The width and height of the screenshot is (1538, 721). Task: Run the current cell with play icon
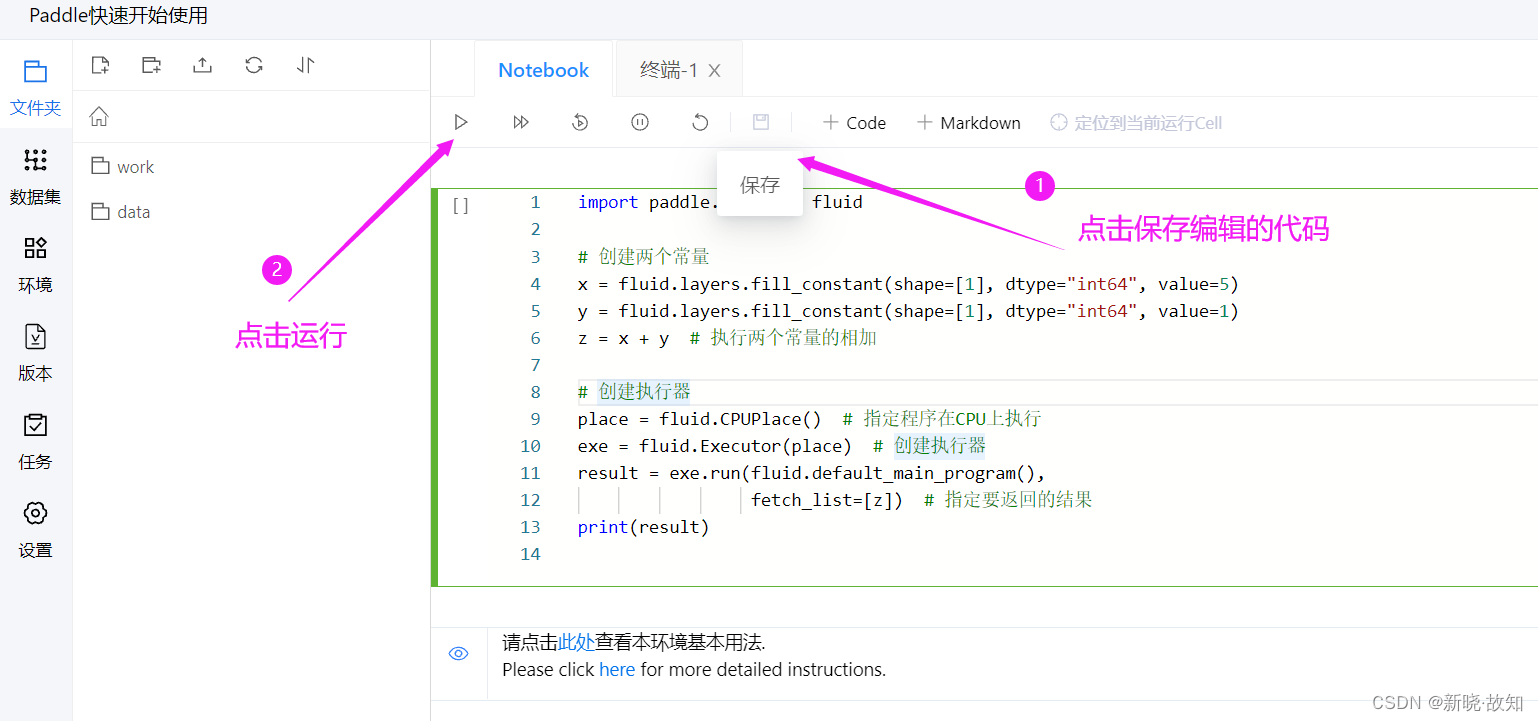click(x=460, y=122)
